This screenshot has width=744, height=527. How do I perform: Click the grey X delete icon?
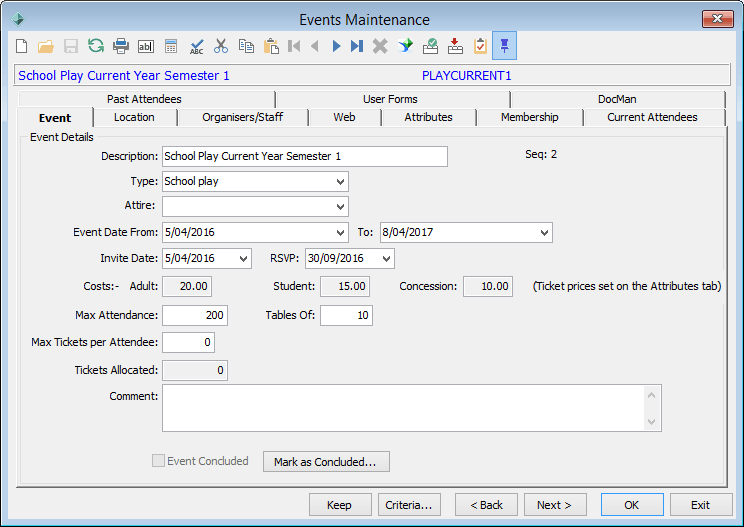tap(380, 46)
